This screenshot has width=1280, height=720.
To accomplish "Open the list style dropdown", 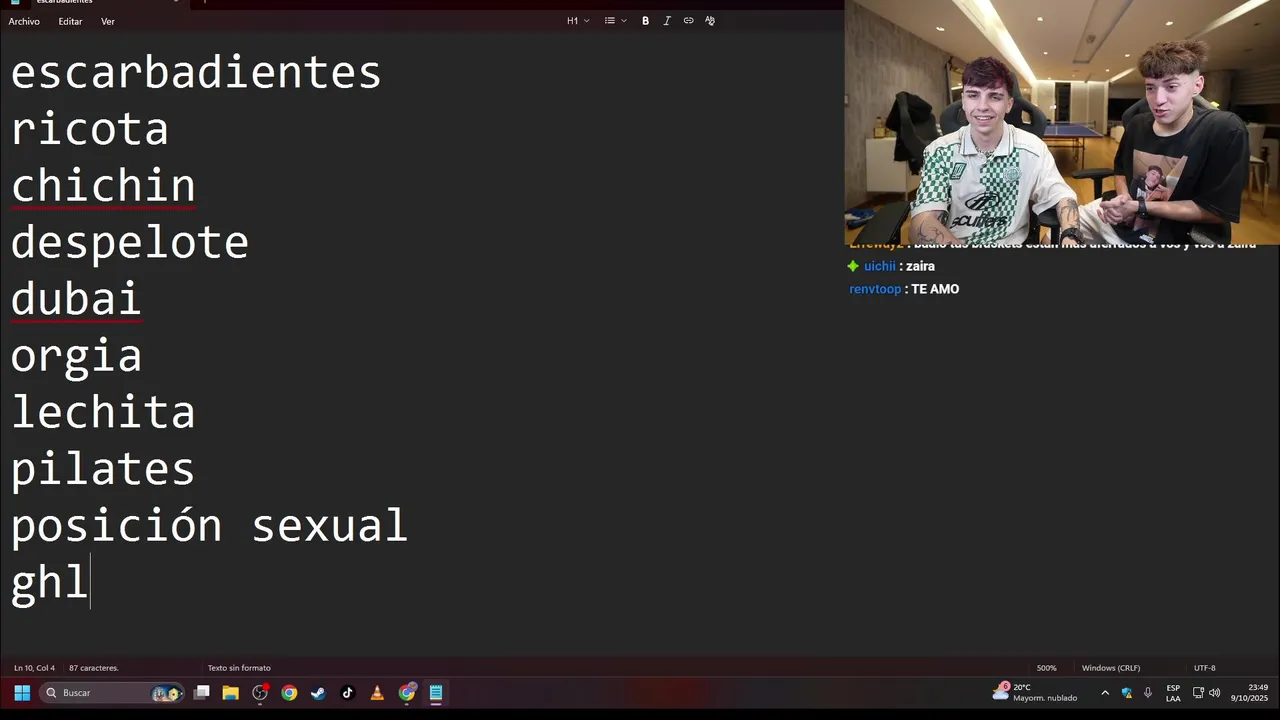I will pyautogui.click(x=615, y=21).
